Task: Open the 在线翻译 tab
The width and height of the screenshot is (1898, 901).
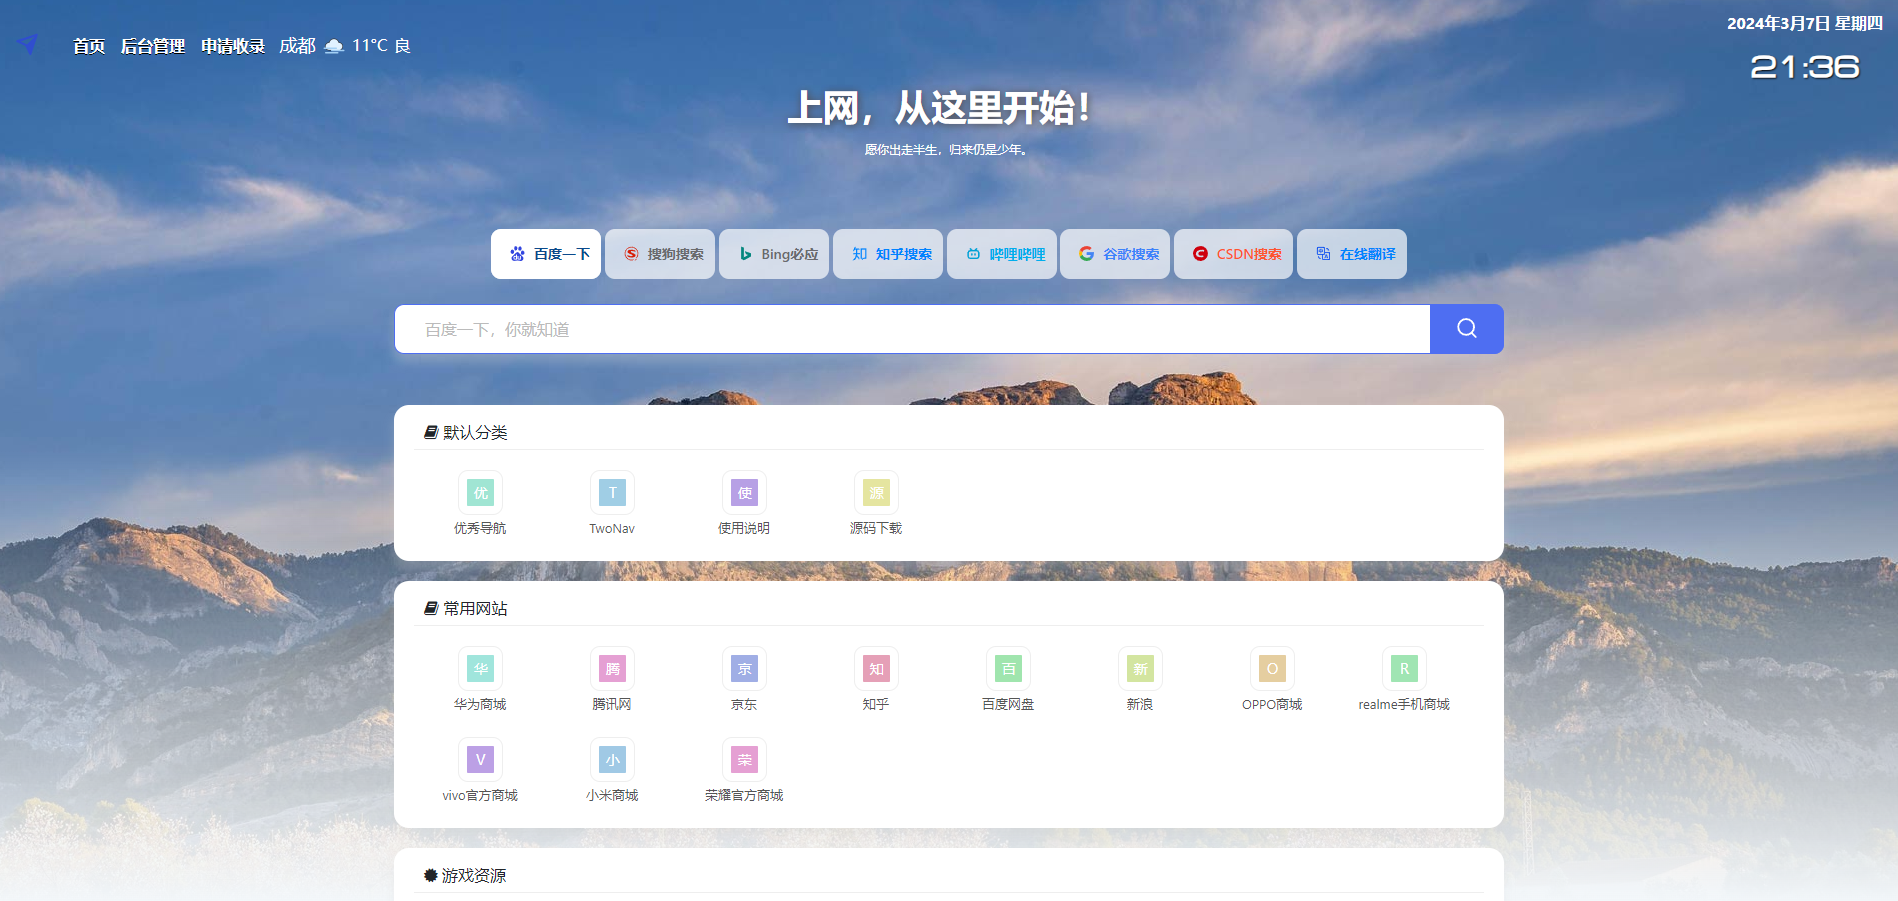Action: [1352, 254]
